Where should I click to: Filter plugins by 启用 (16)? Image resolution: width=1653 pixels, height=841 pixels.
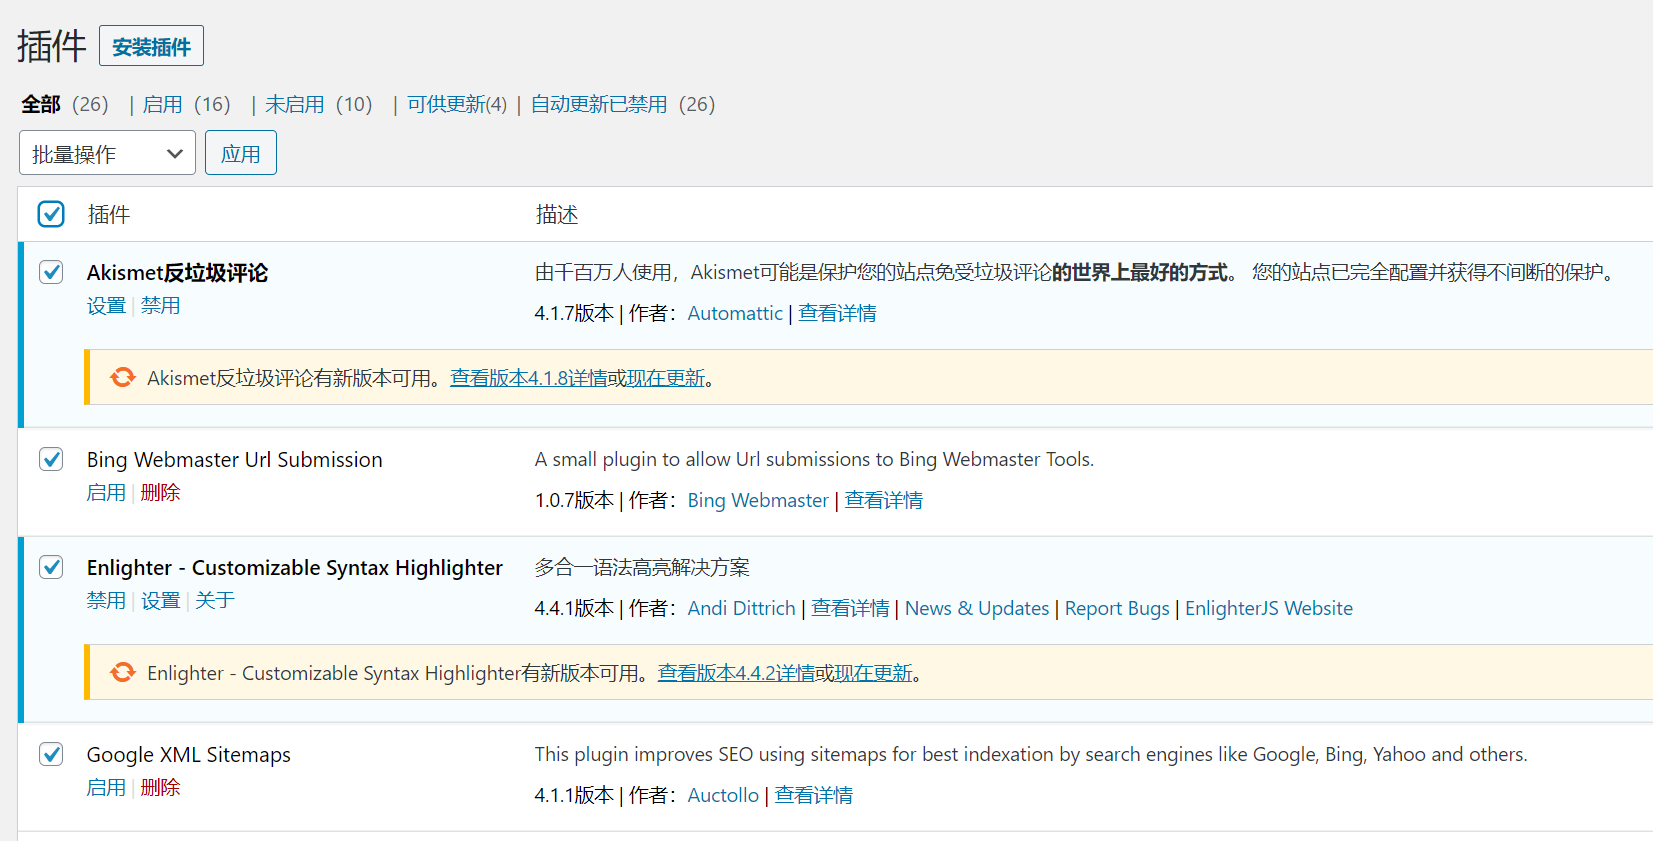click(163, 105)
